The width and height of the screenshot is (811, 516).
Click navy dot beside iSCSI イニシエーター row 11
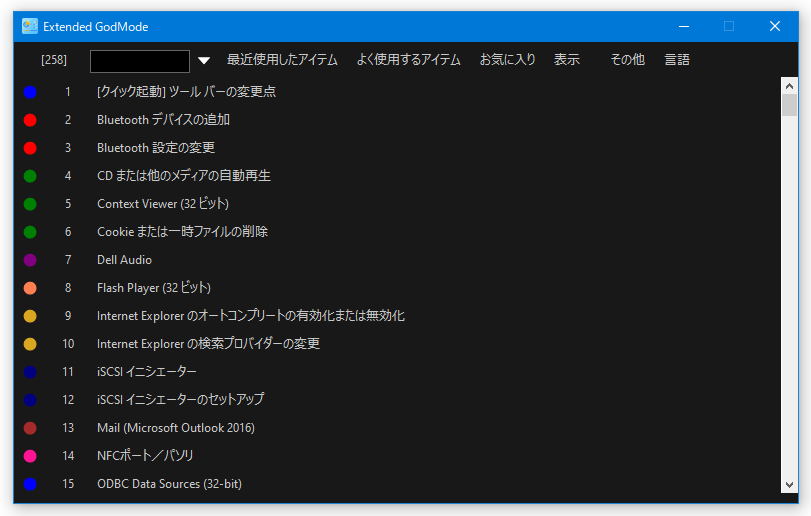(30, 372)
